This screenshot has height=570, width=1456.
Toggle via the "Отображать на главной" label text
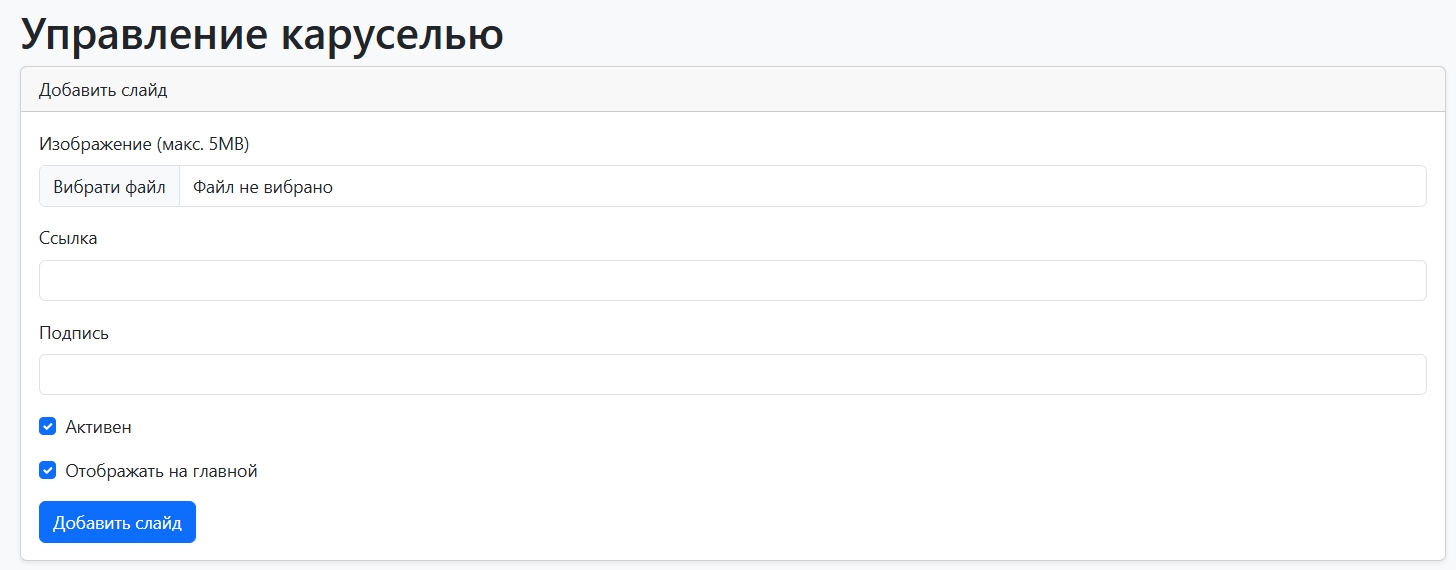pyautogui.click(x=161, y=471)
